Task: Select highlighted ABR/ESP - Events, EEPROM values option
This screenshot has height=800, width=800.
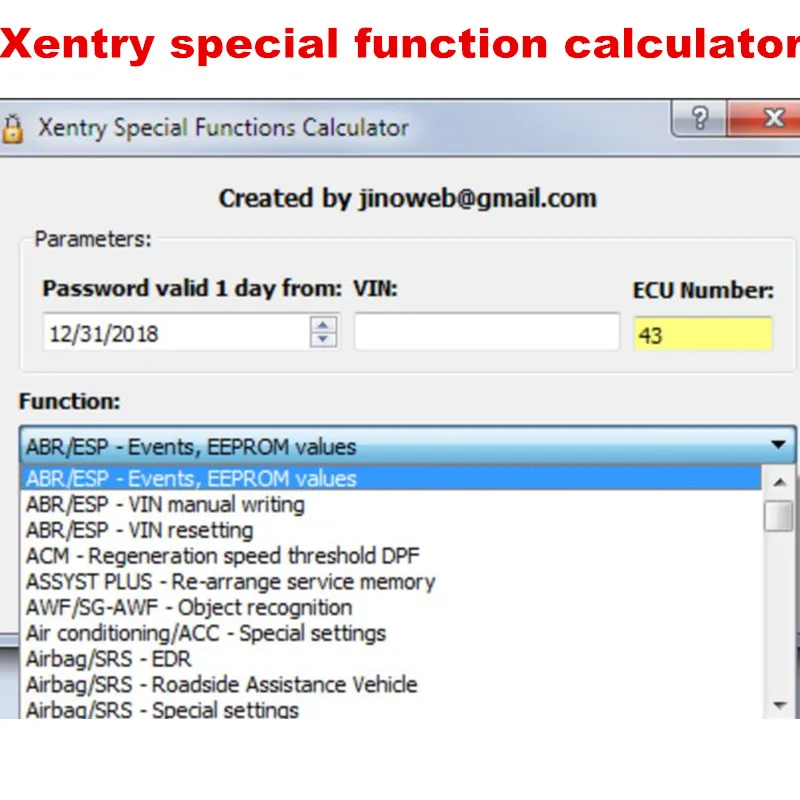Action: tap(391, 479)
